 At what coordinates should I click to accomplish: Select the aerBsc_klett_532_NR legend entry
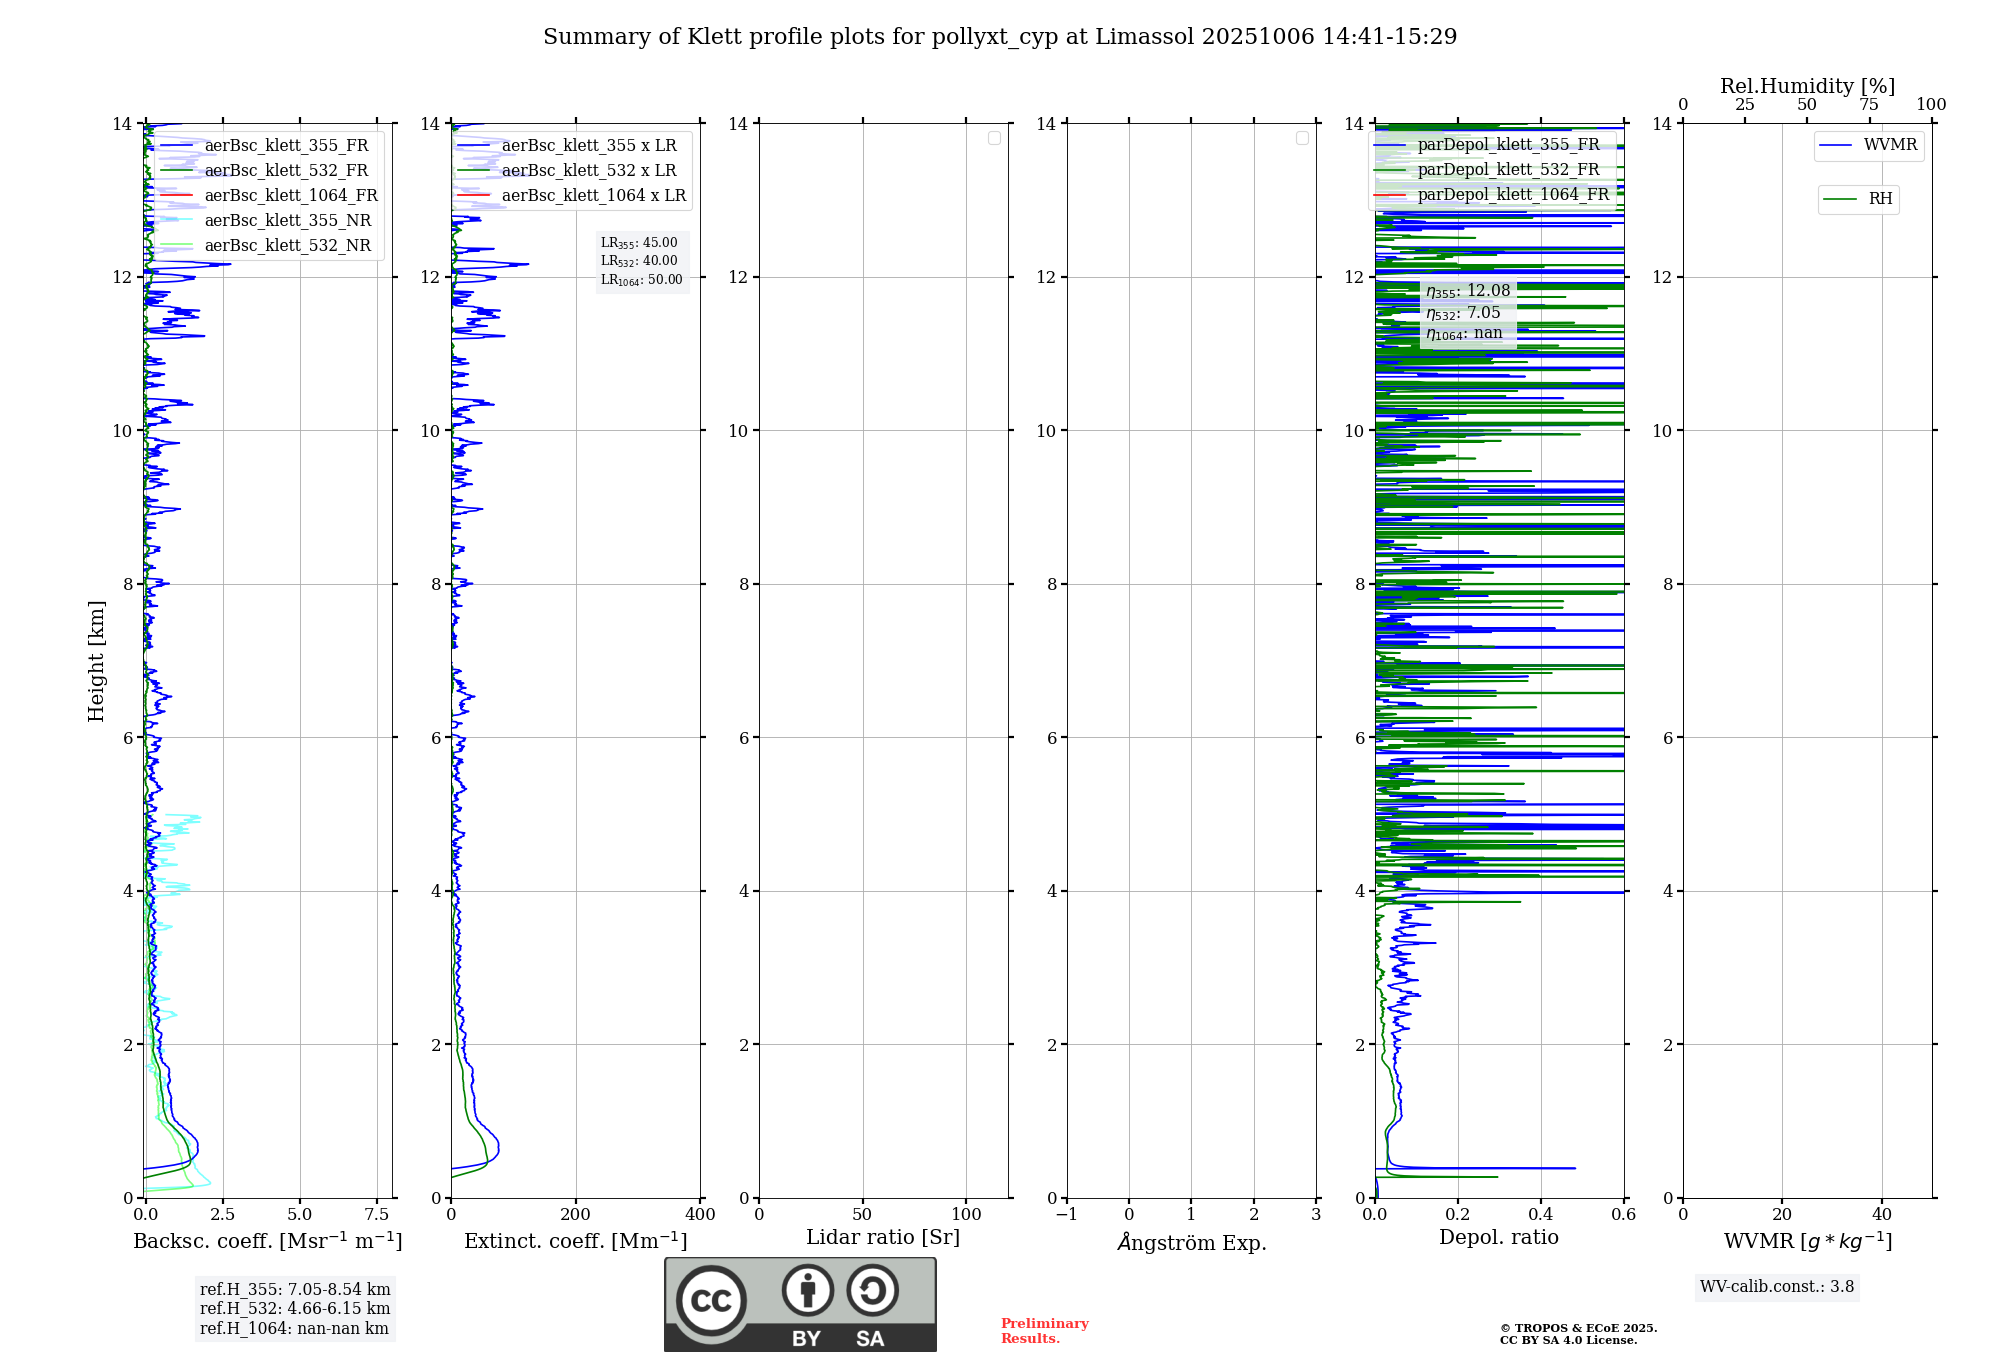coord(287,246)
